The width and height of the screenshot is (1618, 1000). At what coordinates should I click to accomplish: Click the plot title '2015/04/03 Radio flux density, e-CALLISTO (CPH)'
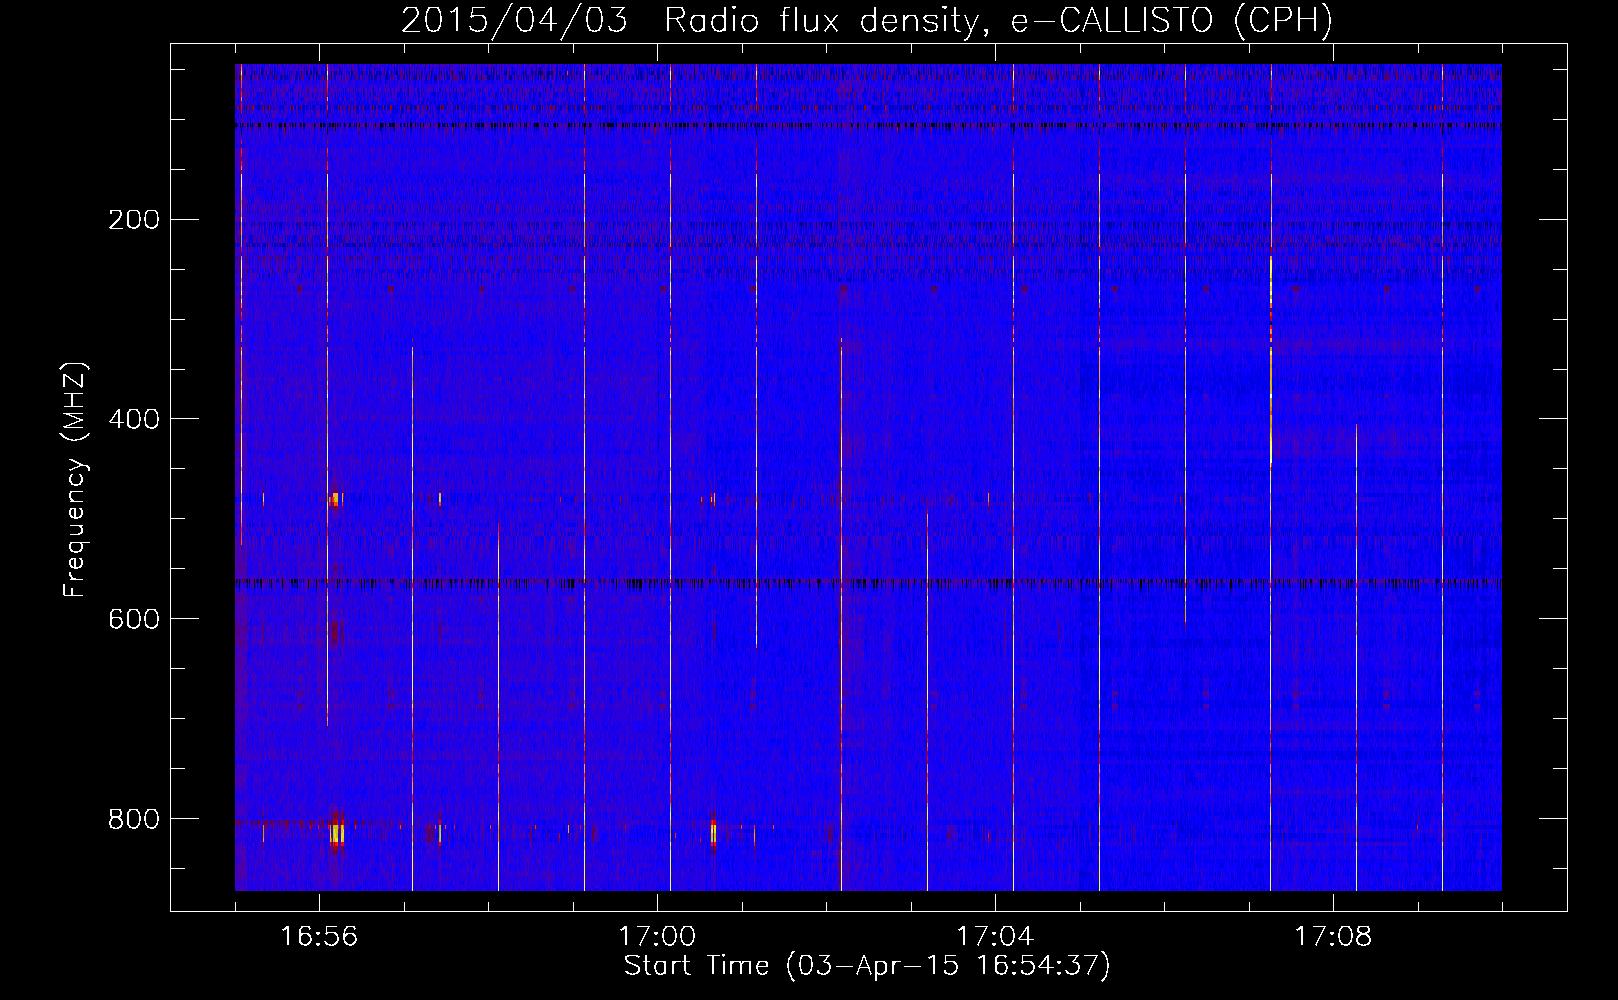[867, 20]
